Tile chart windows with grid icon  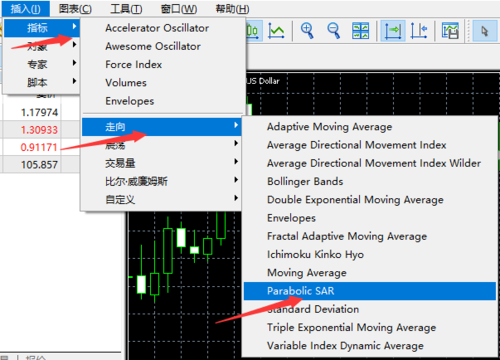point(360,31)
